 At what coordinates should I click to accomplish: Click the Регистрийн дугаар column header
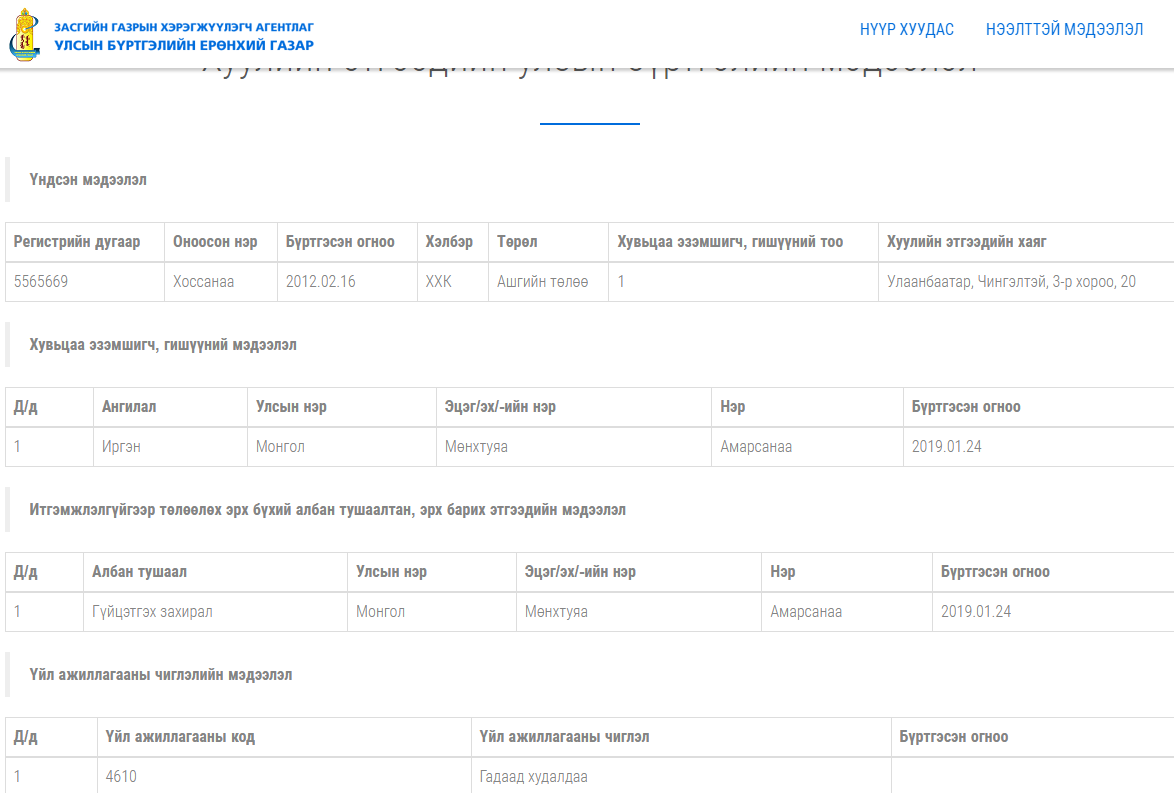(x=77, y=242)
